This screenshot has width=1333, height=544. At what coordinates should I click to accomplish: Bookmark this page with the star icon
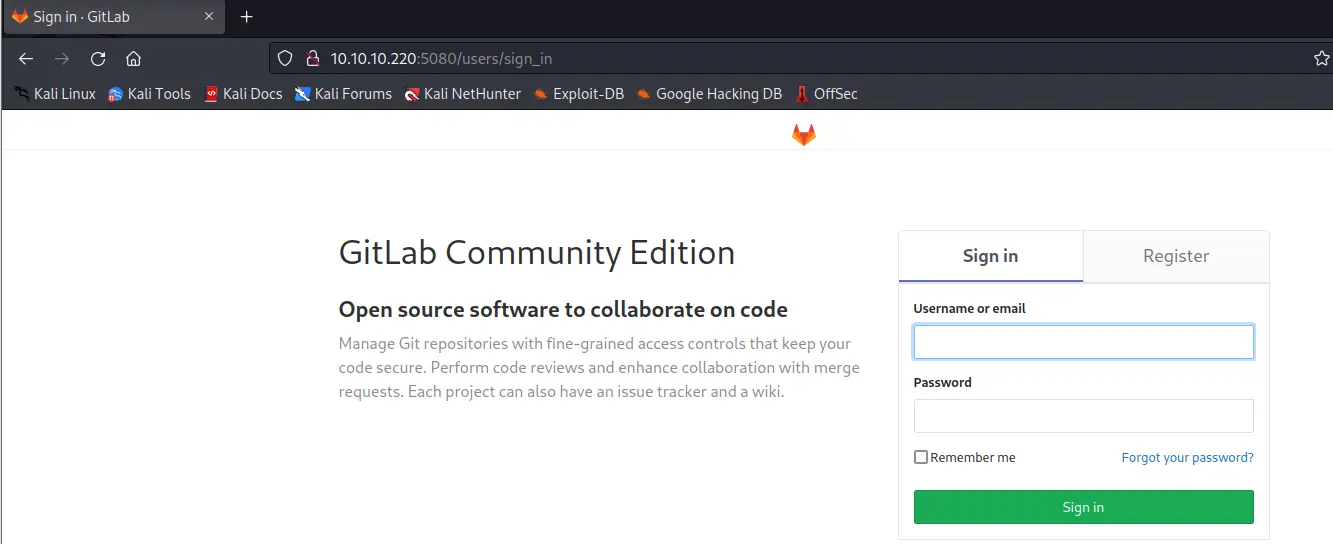(x=1321, y=58)
